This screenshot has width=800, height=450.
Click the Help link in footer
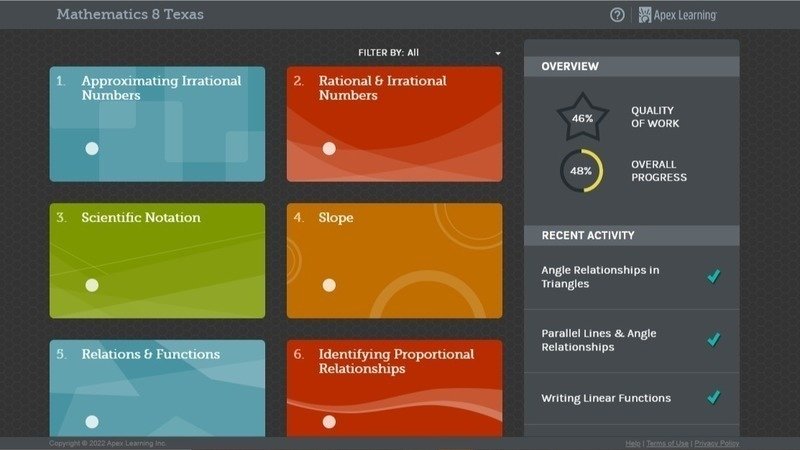pos(633,443)
